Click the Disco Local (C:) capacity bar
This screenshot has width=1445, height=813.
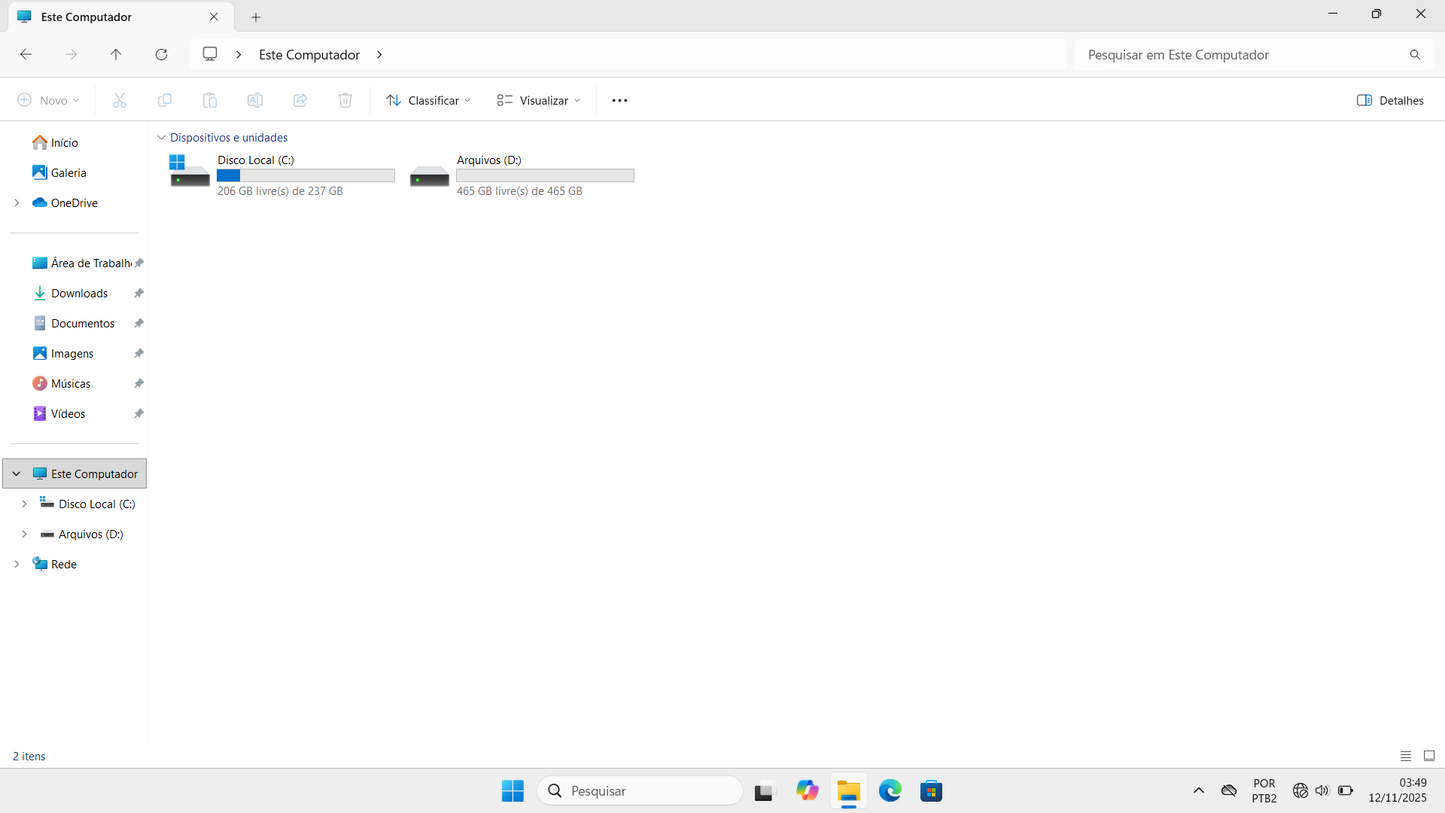coord(305,175)
